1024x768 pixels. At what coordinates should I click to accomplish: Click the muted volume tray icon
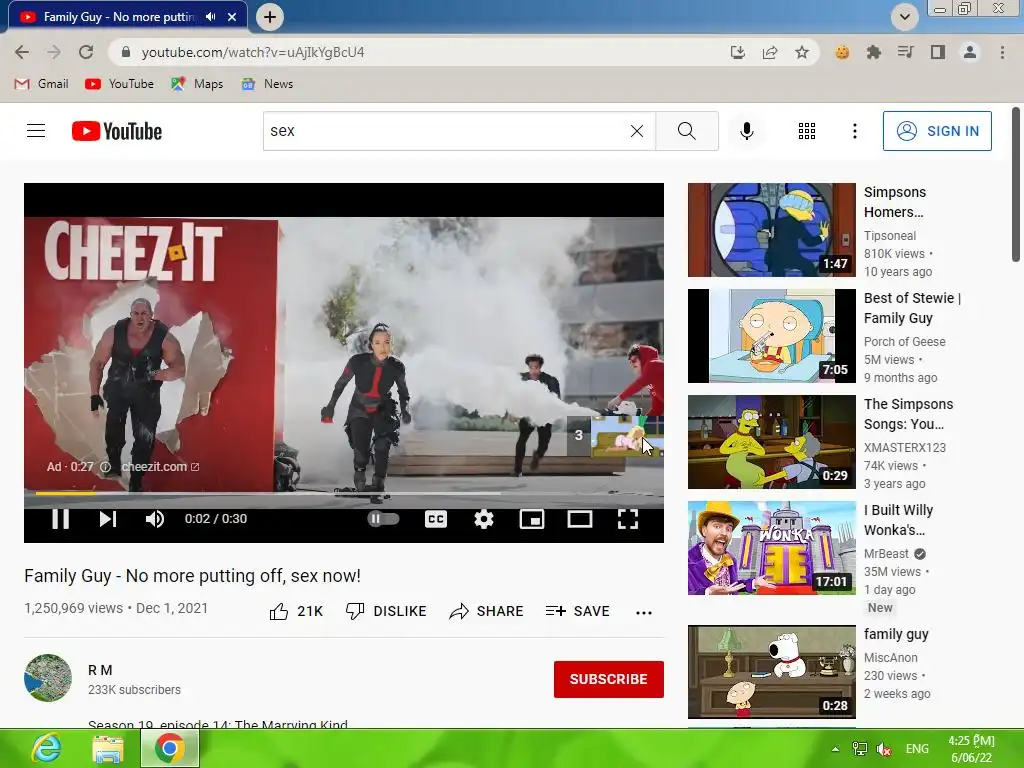(x=884, y=749)
